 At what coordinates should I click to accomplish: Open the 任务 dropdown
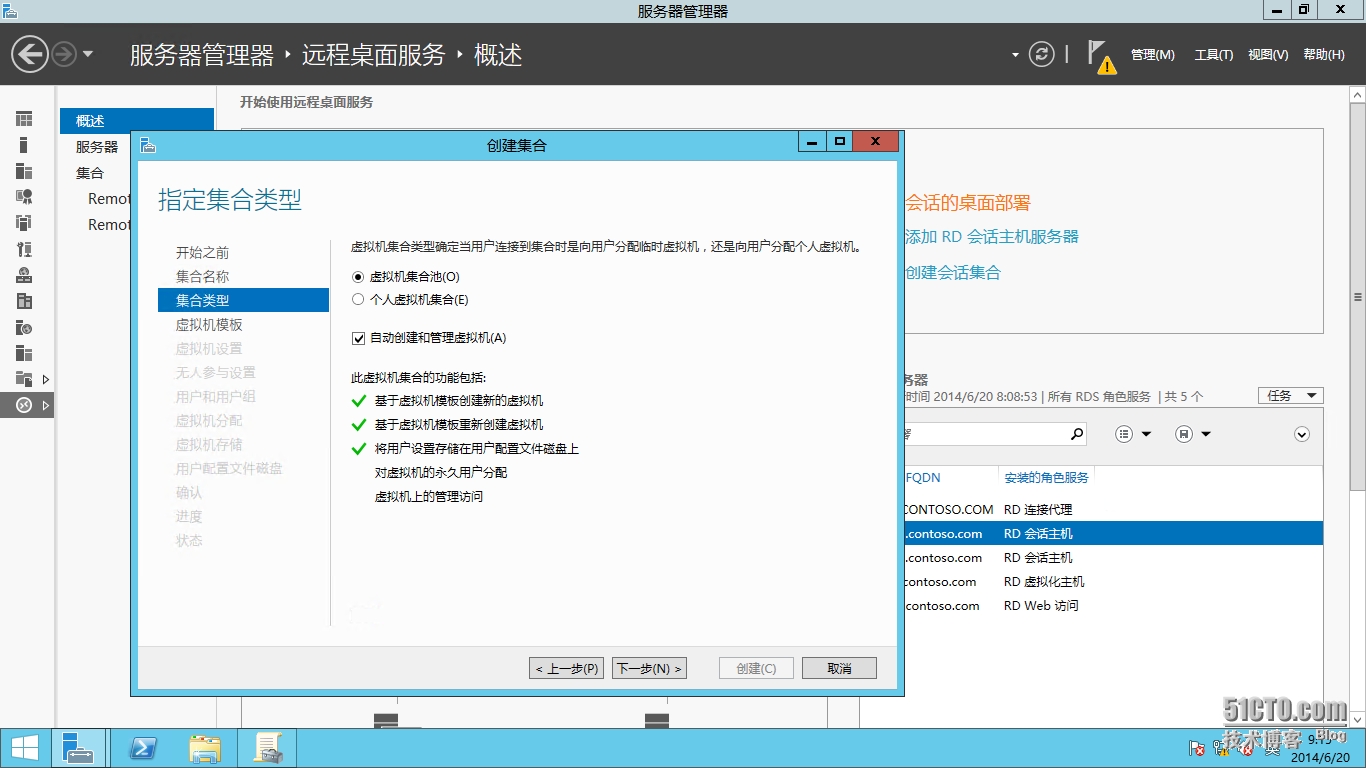tap(1290, 396)
